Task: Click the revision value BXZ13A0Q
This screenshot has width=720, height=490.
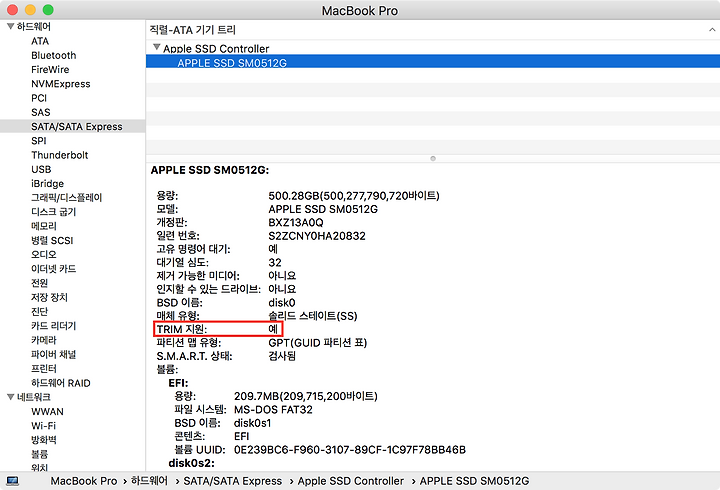Action: (x=296, y=223)
